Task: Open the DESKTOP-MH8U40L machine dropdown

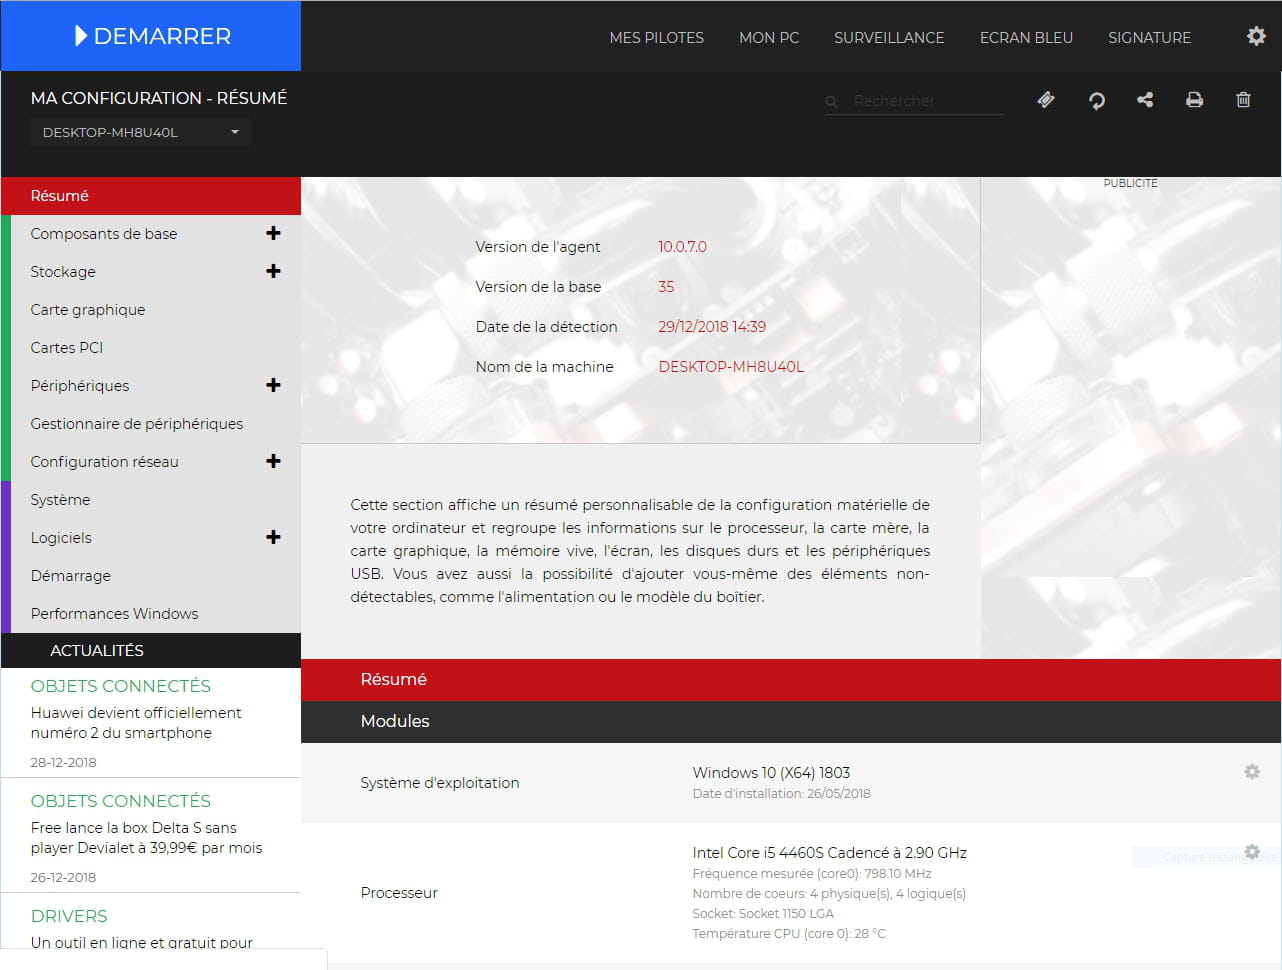Action: [x=140, y=132]
